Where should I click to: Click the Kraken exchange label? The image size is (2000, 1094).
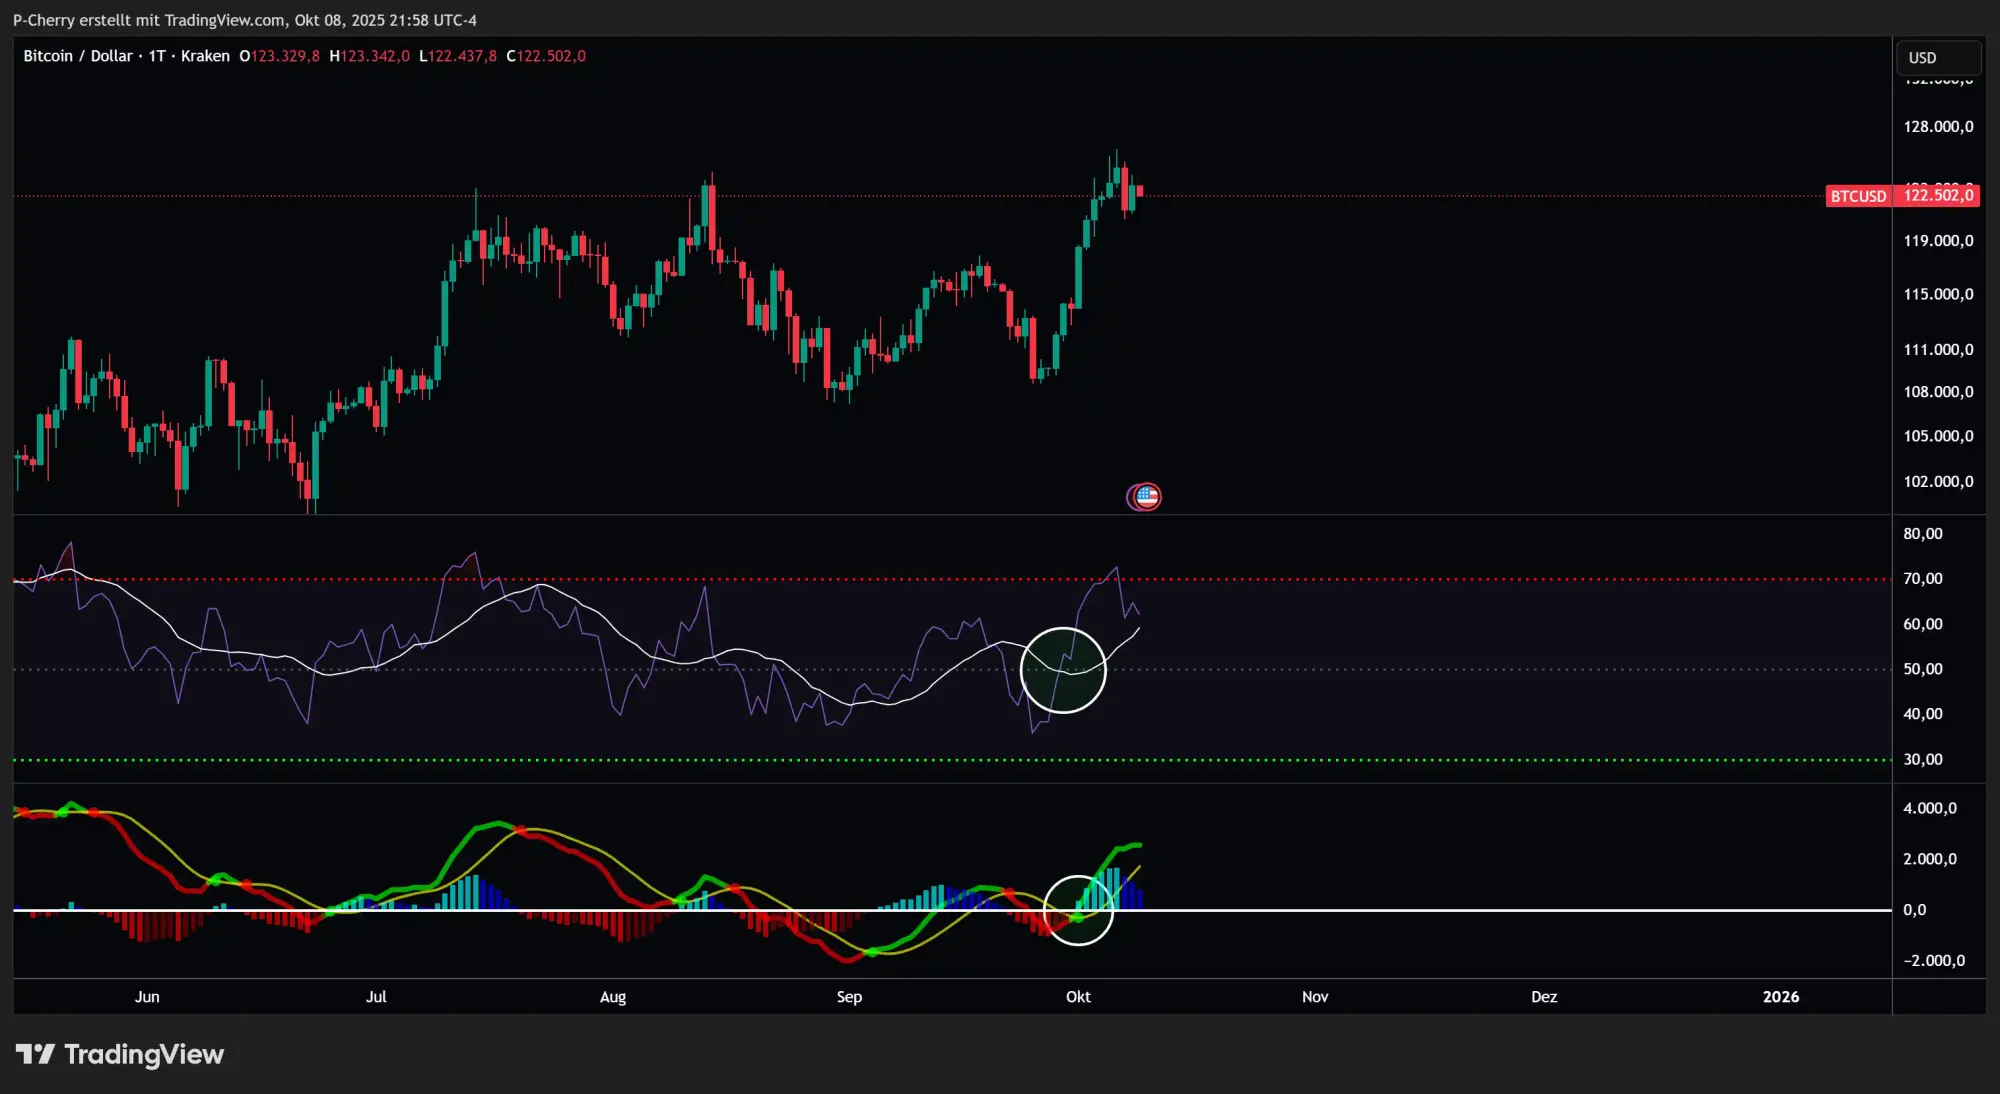point(205,56)
